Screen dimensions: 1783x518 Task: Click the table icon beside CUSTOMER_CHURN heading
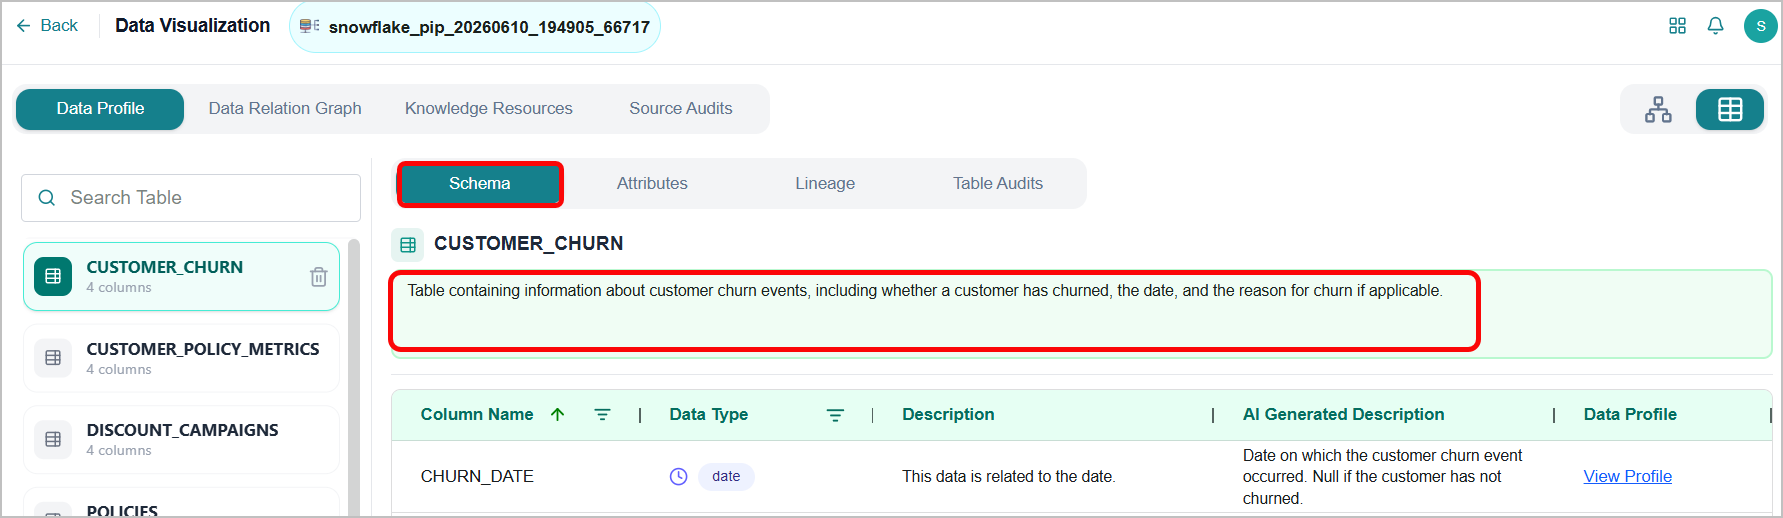408,244
